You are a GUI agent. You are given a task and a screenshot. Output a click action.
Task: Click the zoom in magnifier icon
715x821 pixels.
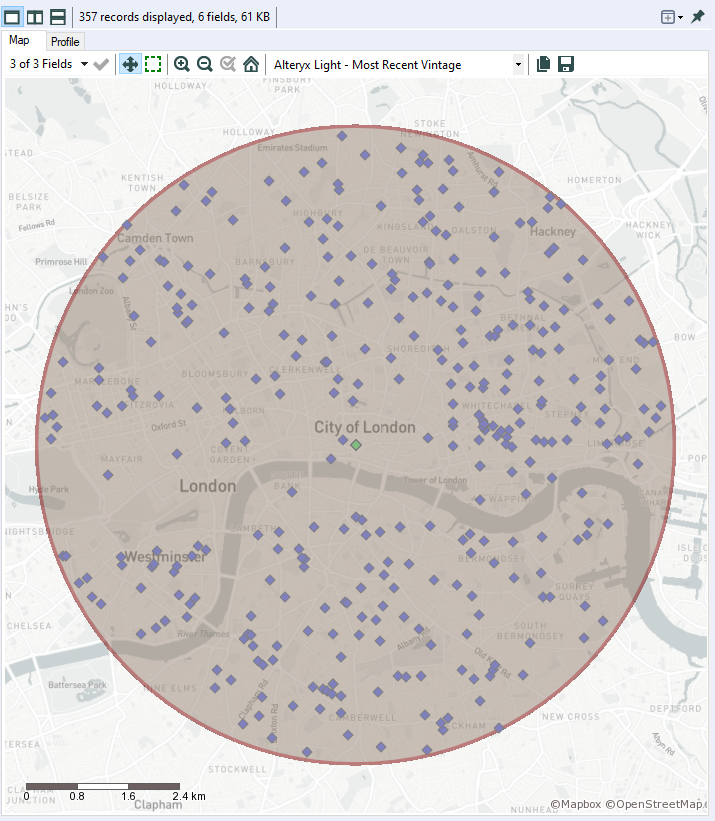point(182,64)
